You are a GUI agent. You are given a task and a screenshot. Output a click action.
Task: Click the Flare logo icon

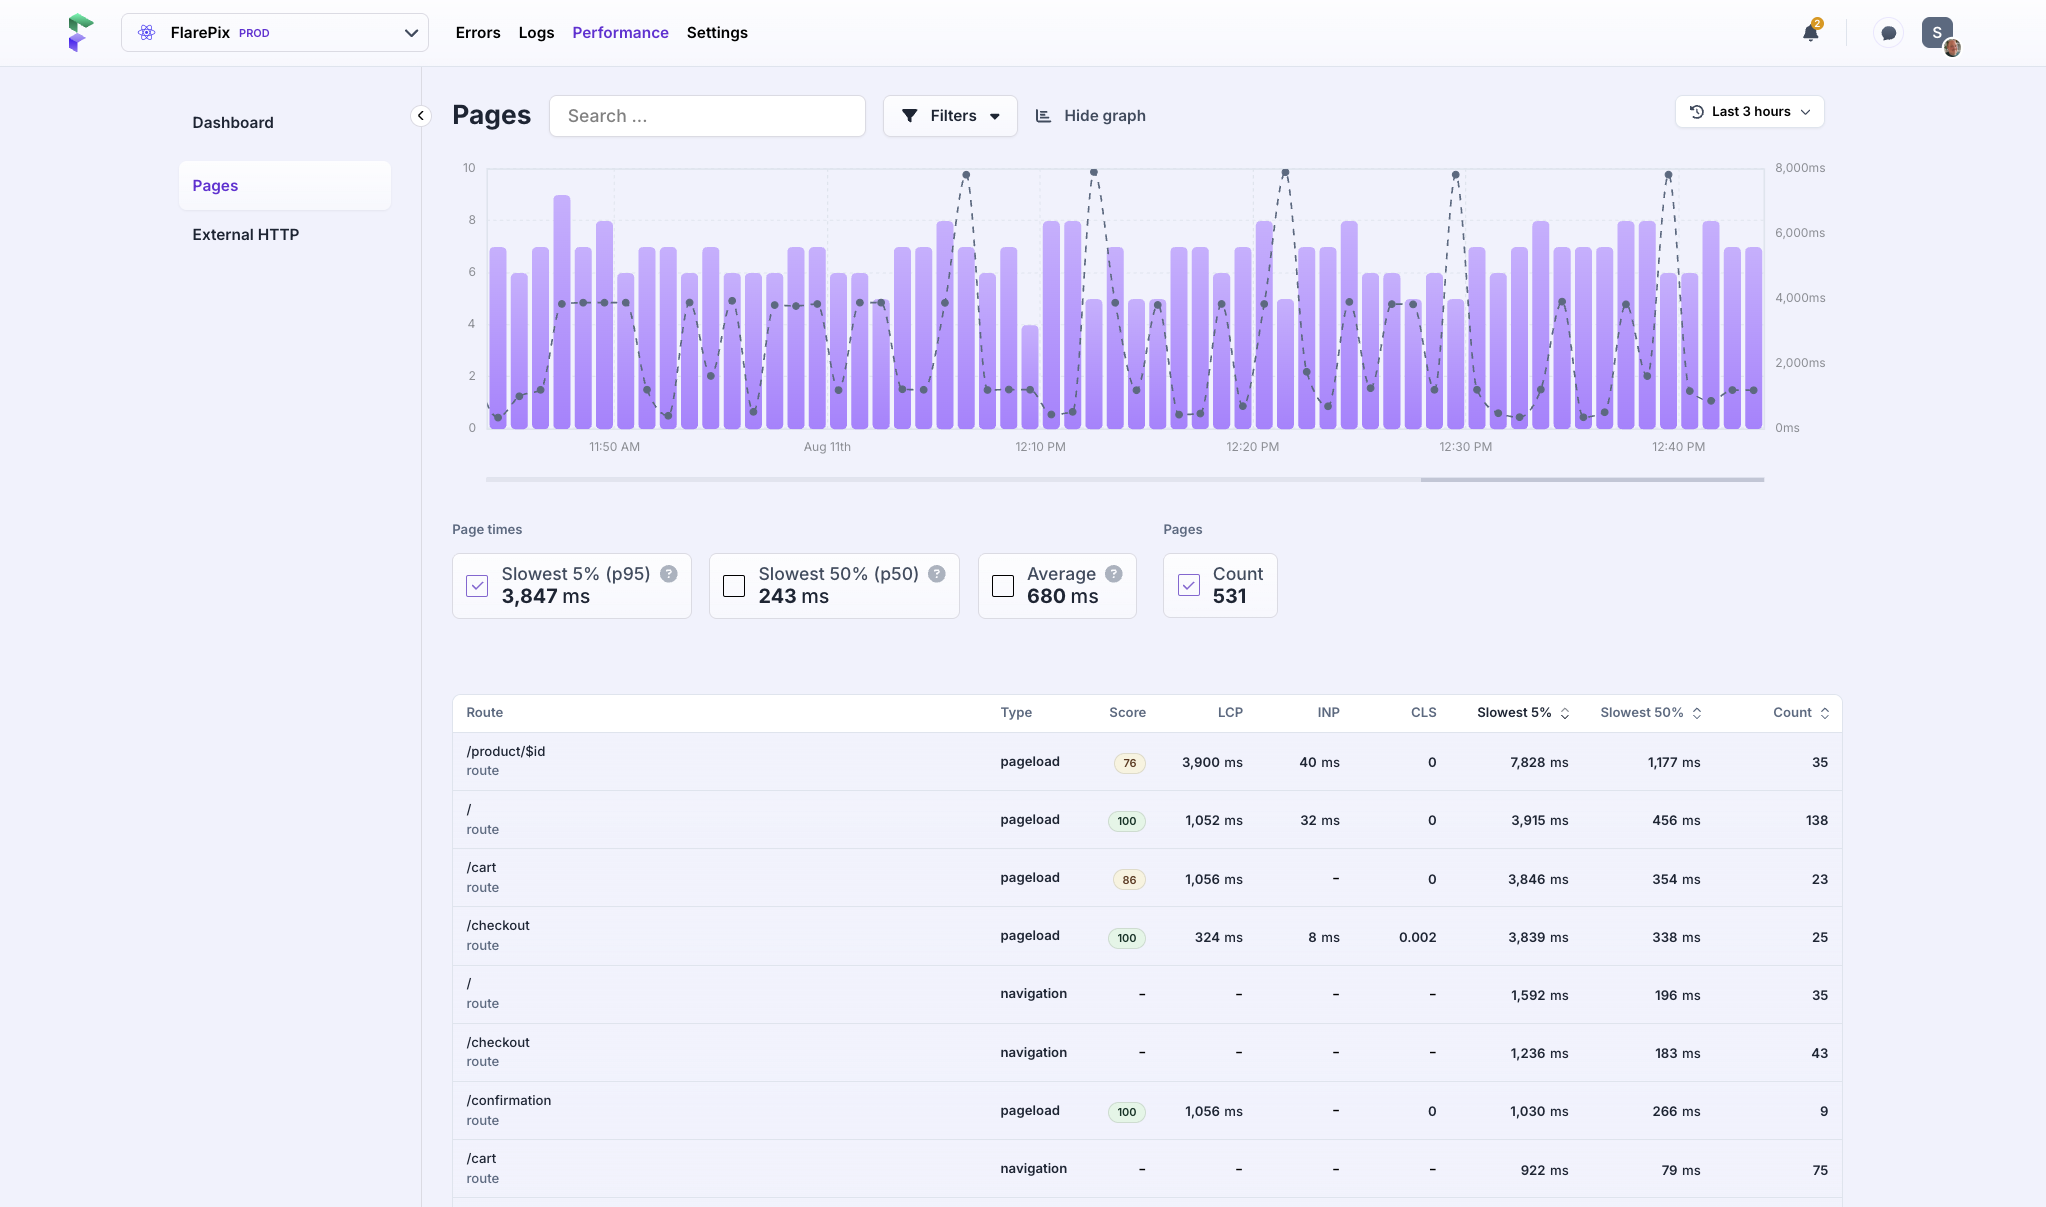point(80,33)
